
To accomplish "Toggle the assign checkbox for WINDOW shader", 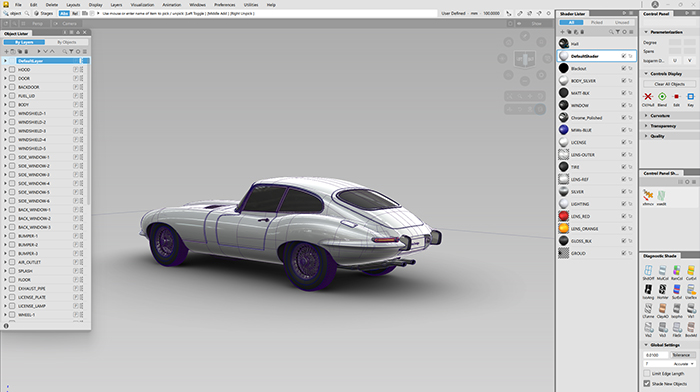I will 624,105.
